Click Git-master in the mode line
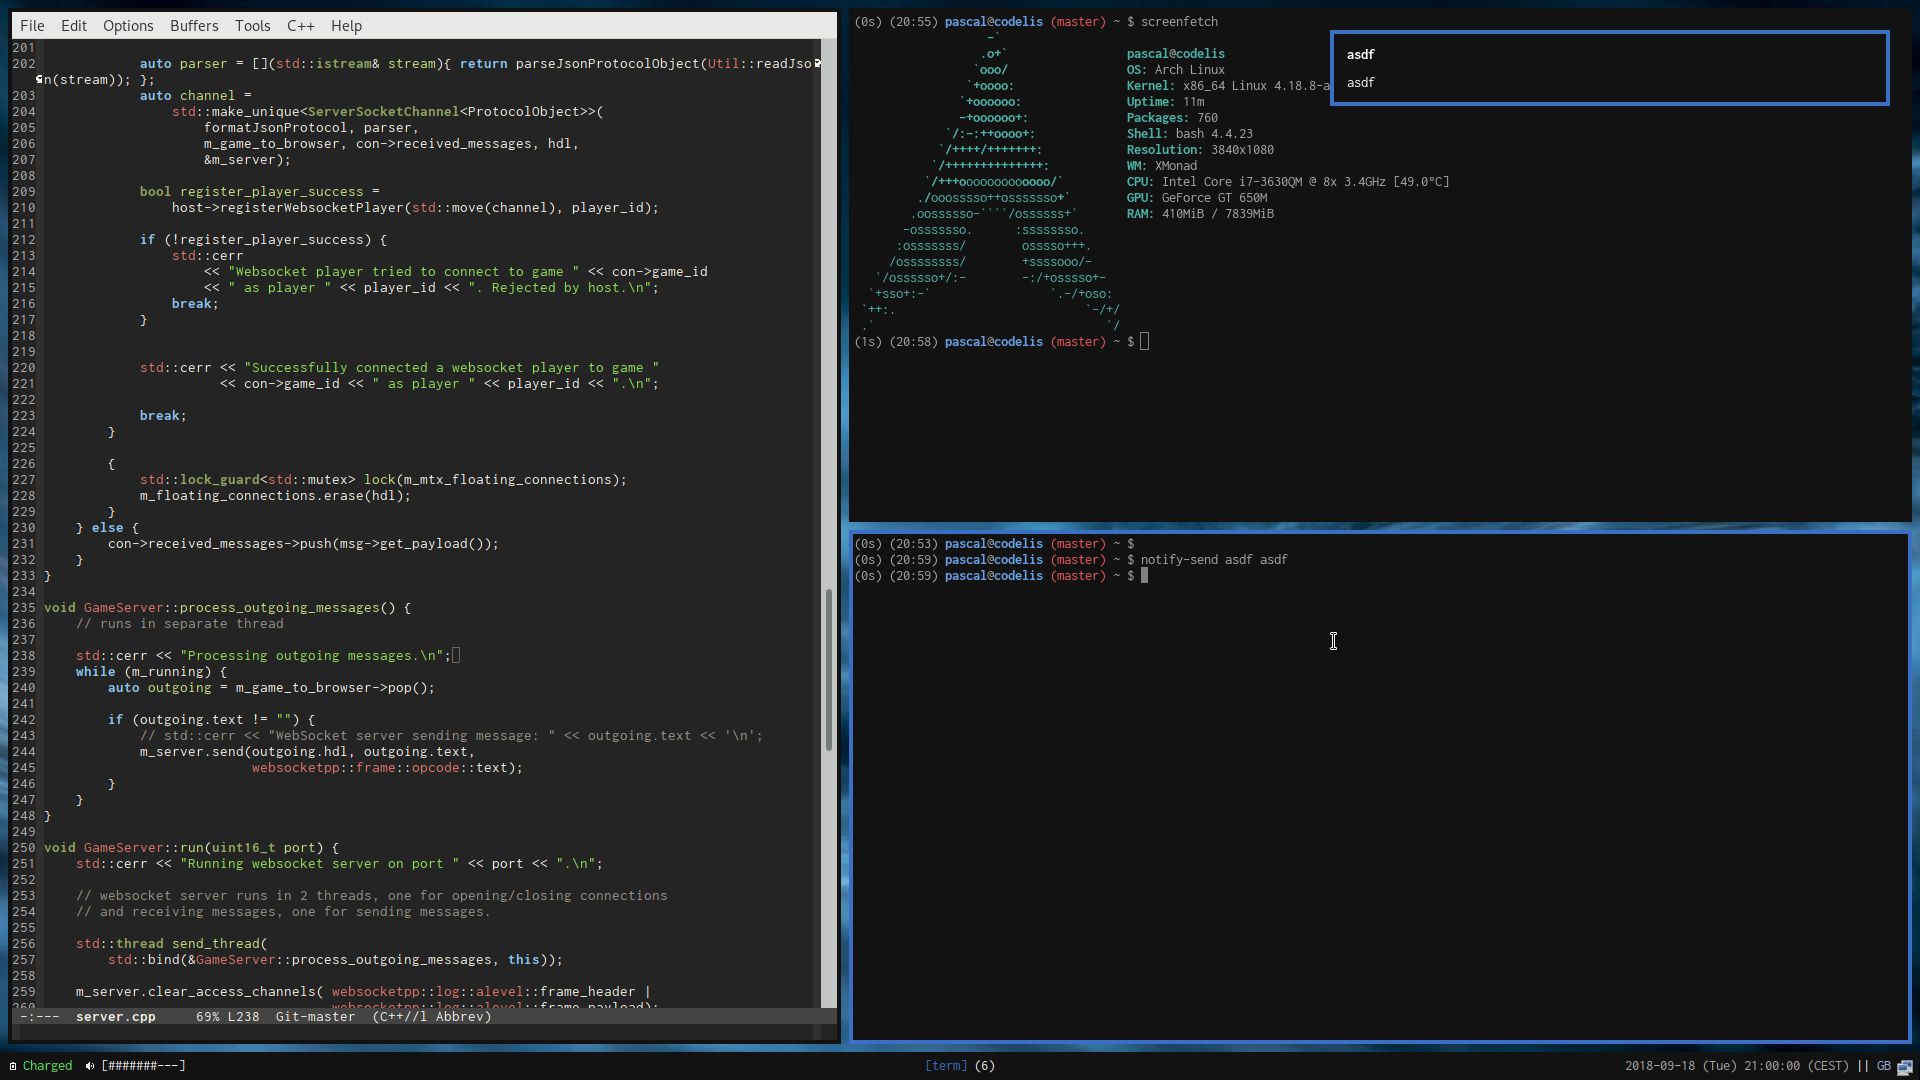The height and width of the screenshot is (1080, 1920). 315,1017
